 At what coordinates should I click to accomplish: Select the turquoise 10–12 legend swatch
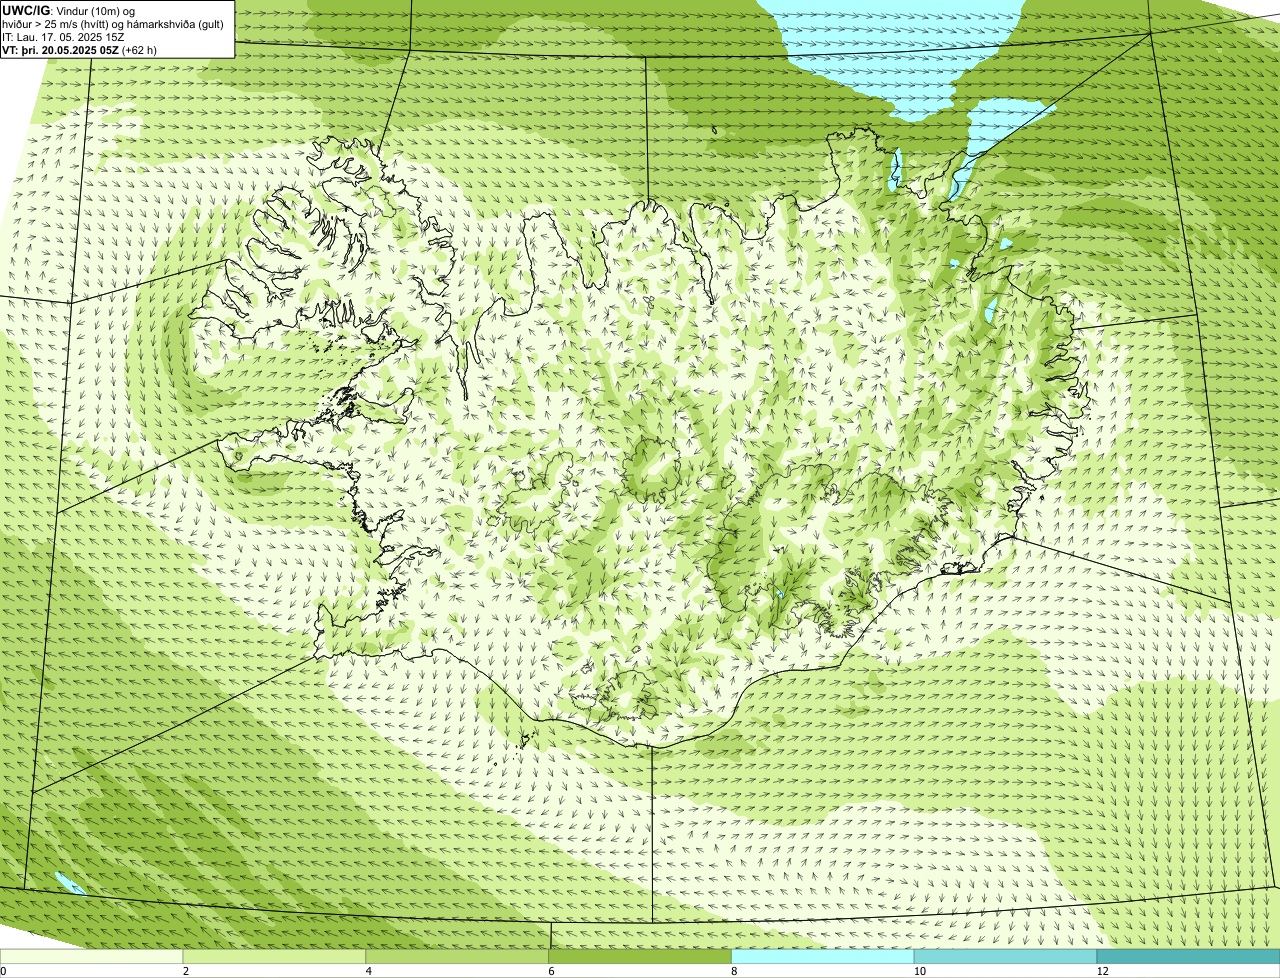click(1006, 956)
